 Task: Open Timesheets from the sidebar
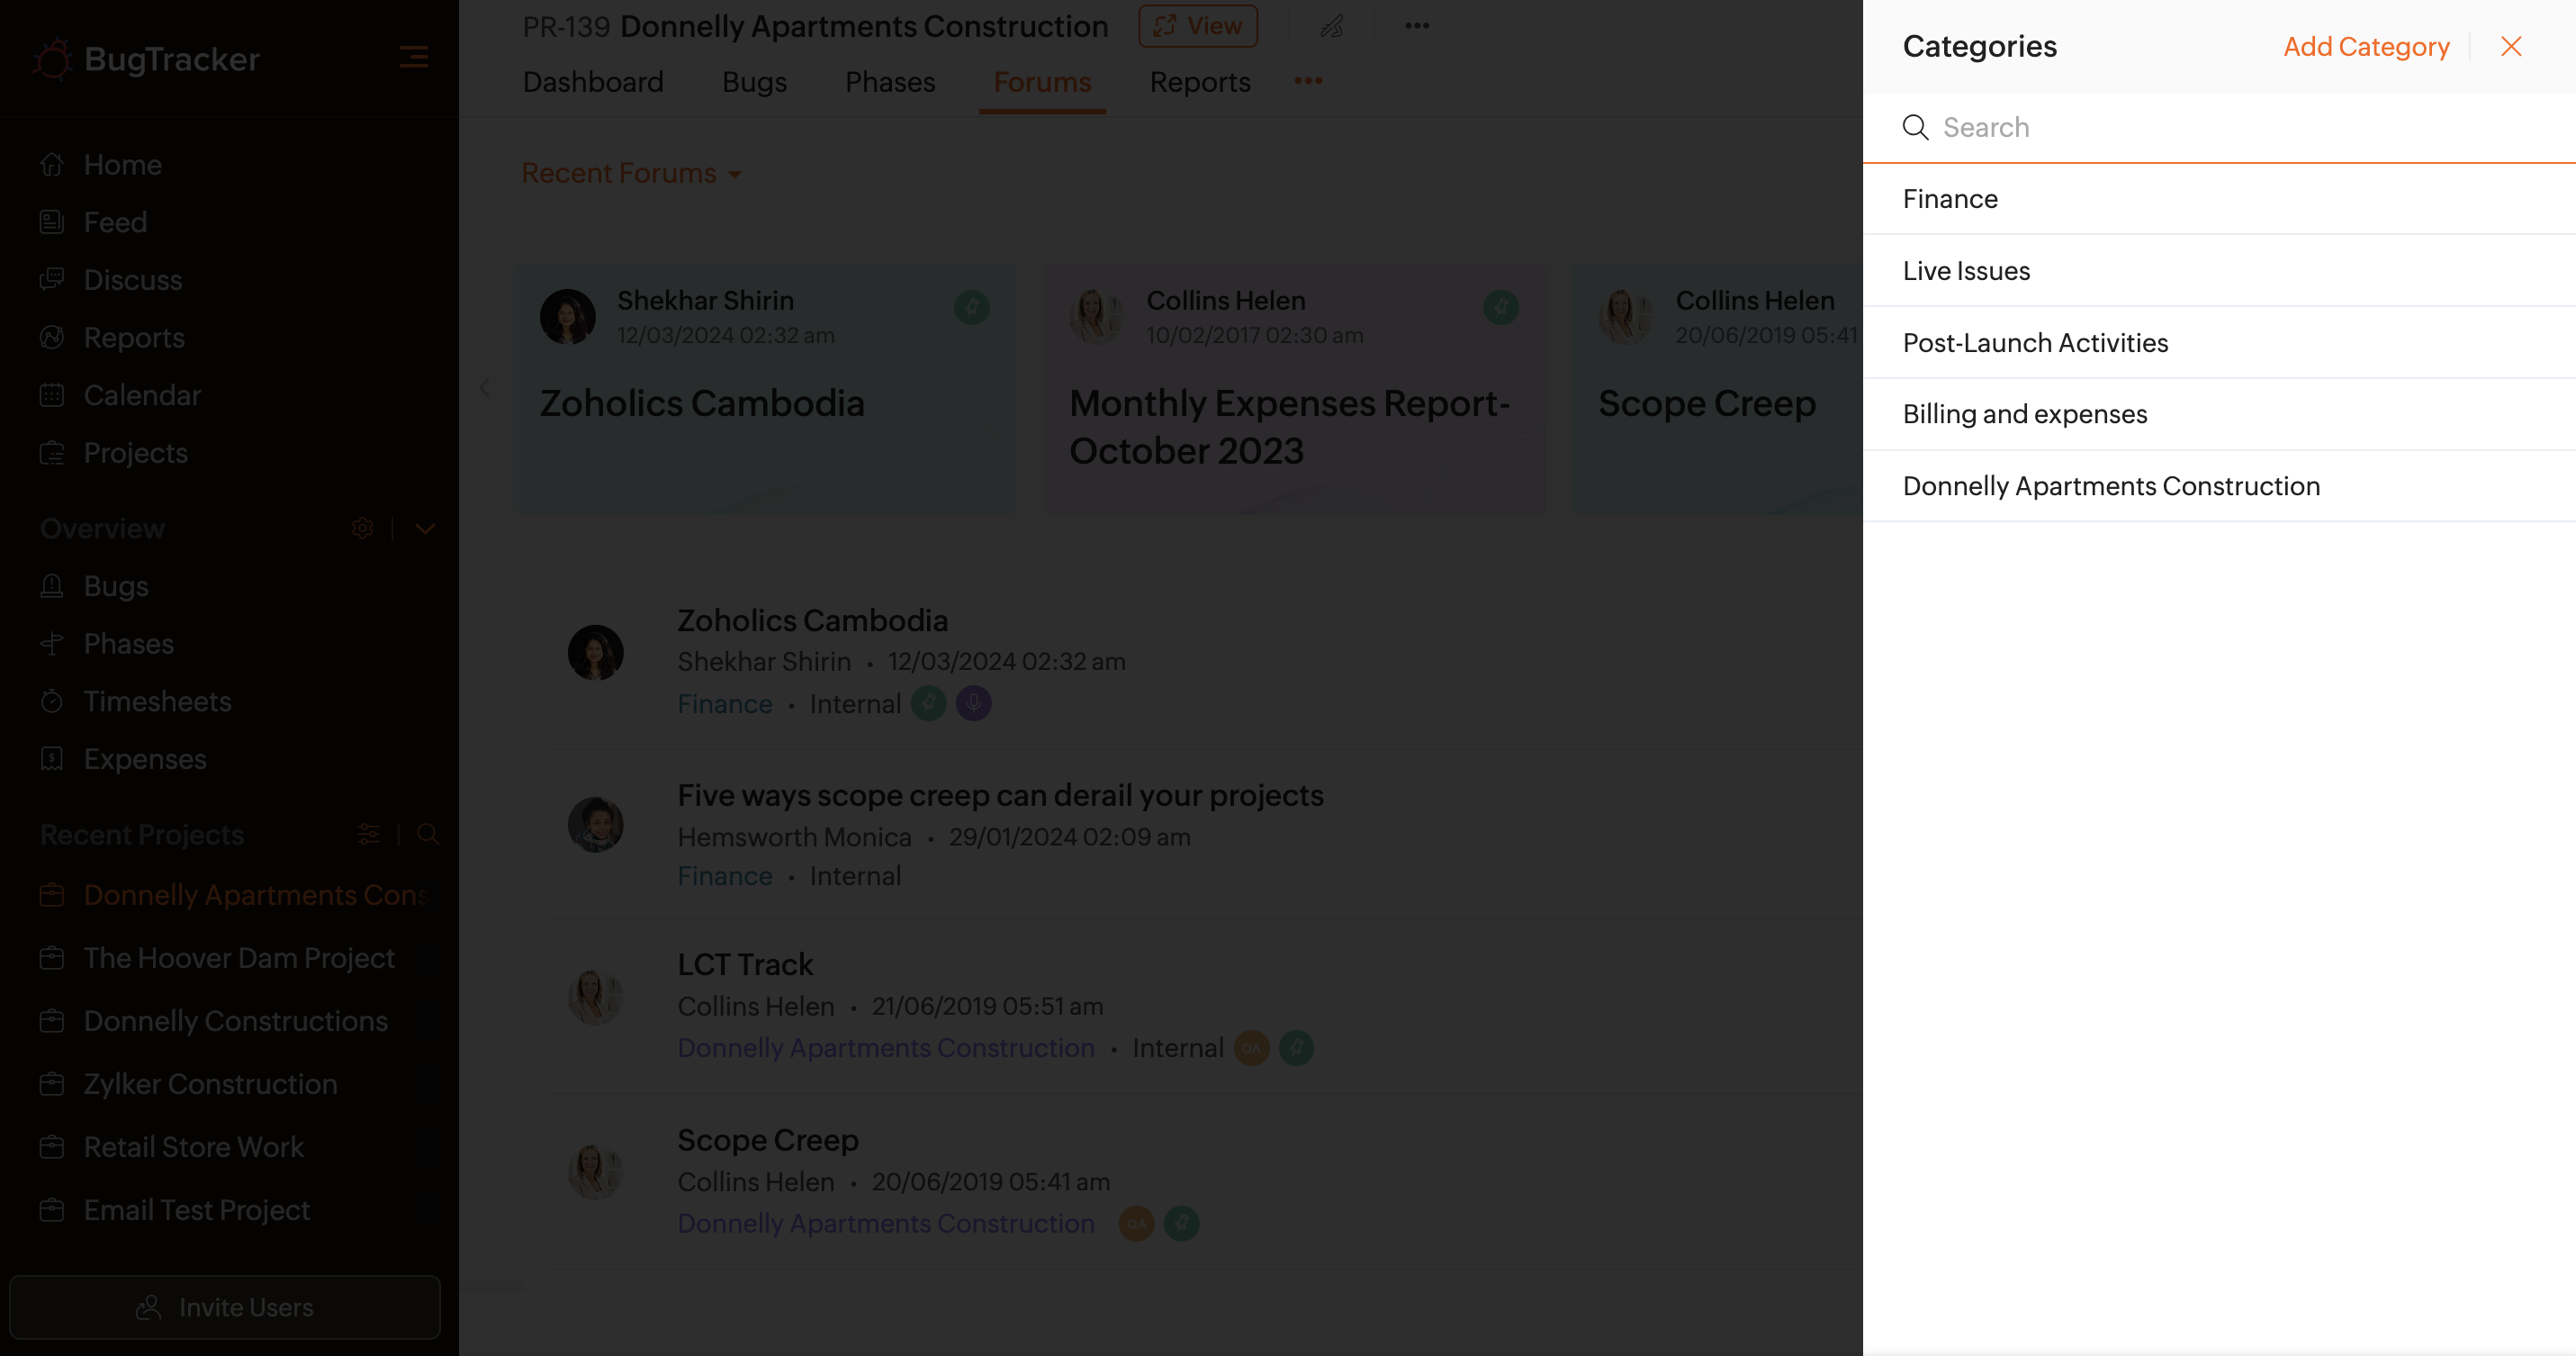click(157, 701)
